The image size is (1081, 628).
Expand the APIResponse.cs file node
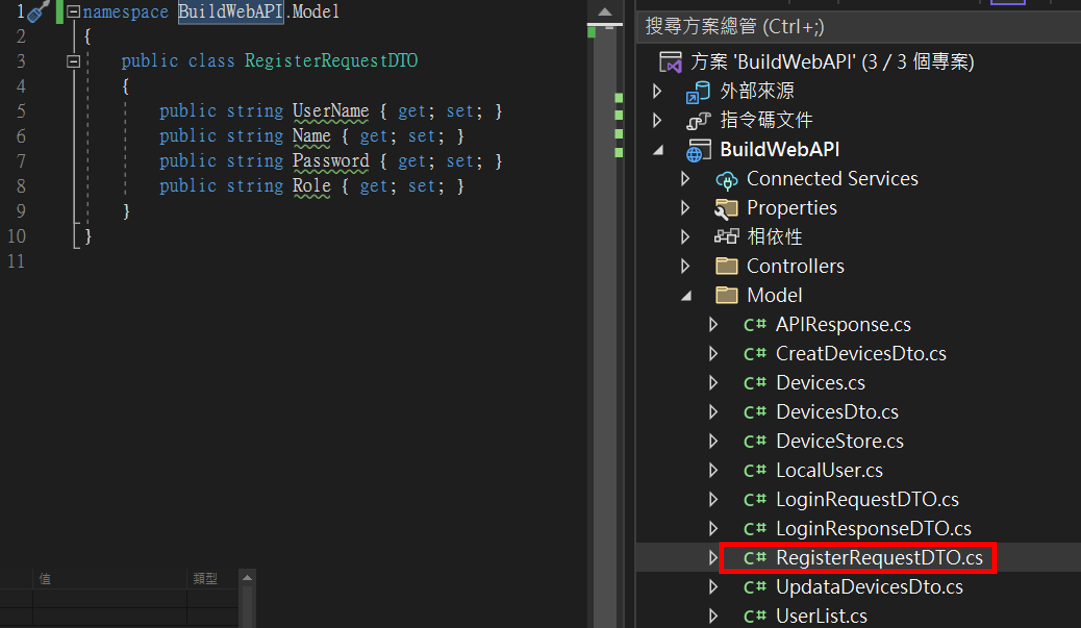click(714, 324)
